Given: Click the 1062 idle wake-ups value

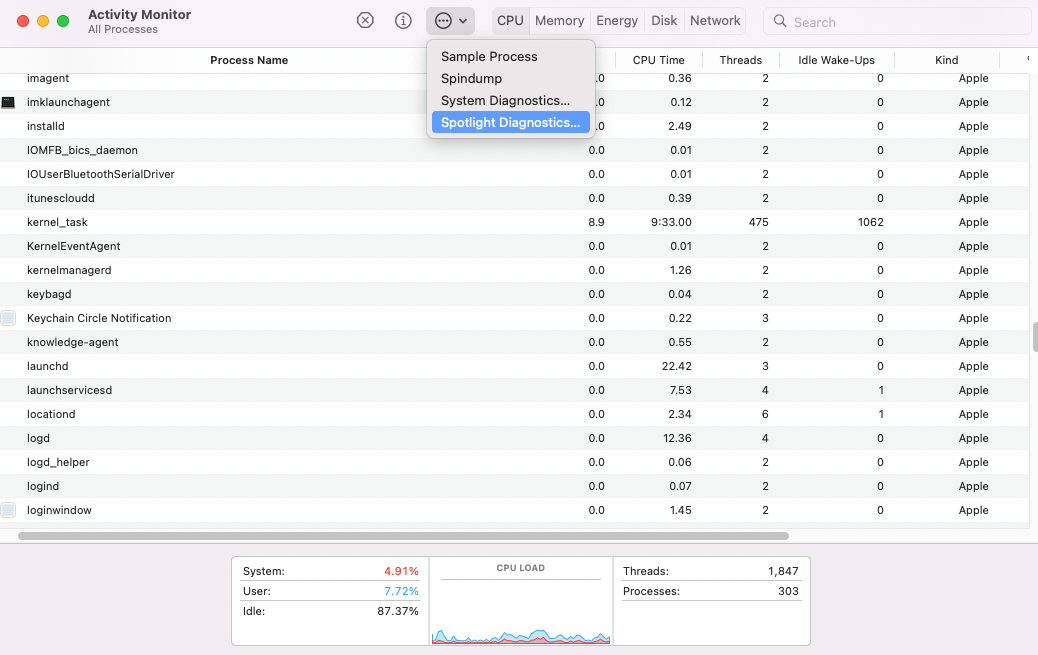Looking at the screenshot, I should pos(871,222).
